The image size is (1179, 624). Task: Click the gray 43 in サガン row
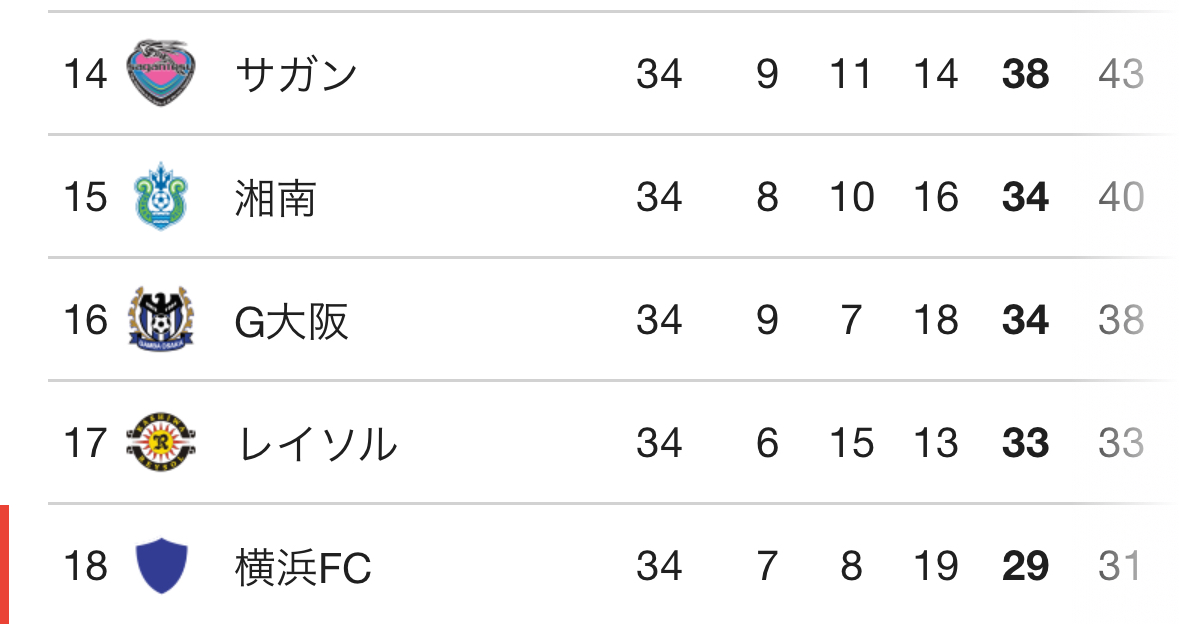(x=1120, y=74)
